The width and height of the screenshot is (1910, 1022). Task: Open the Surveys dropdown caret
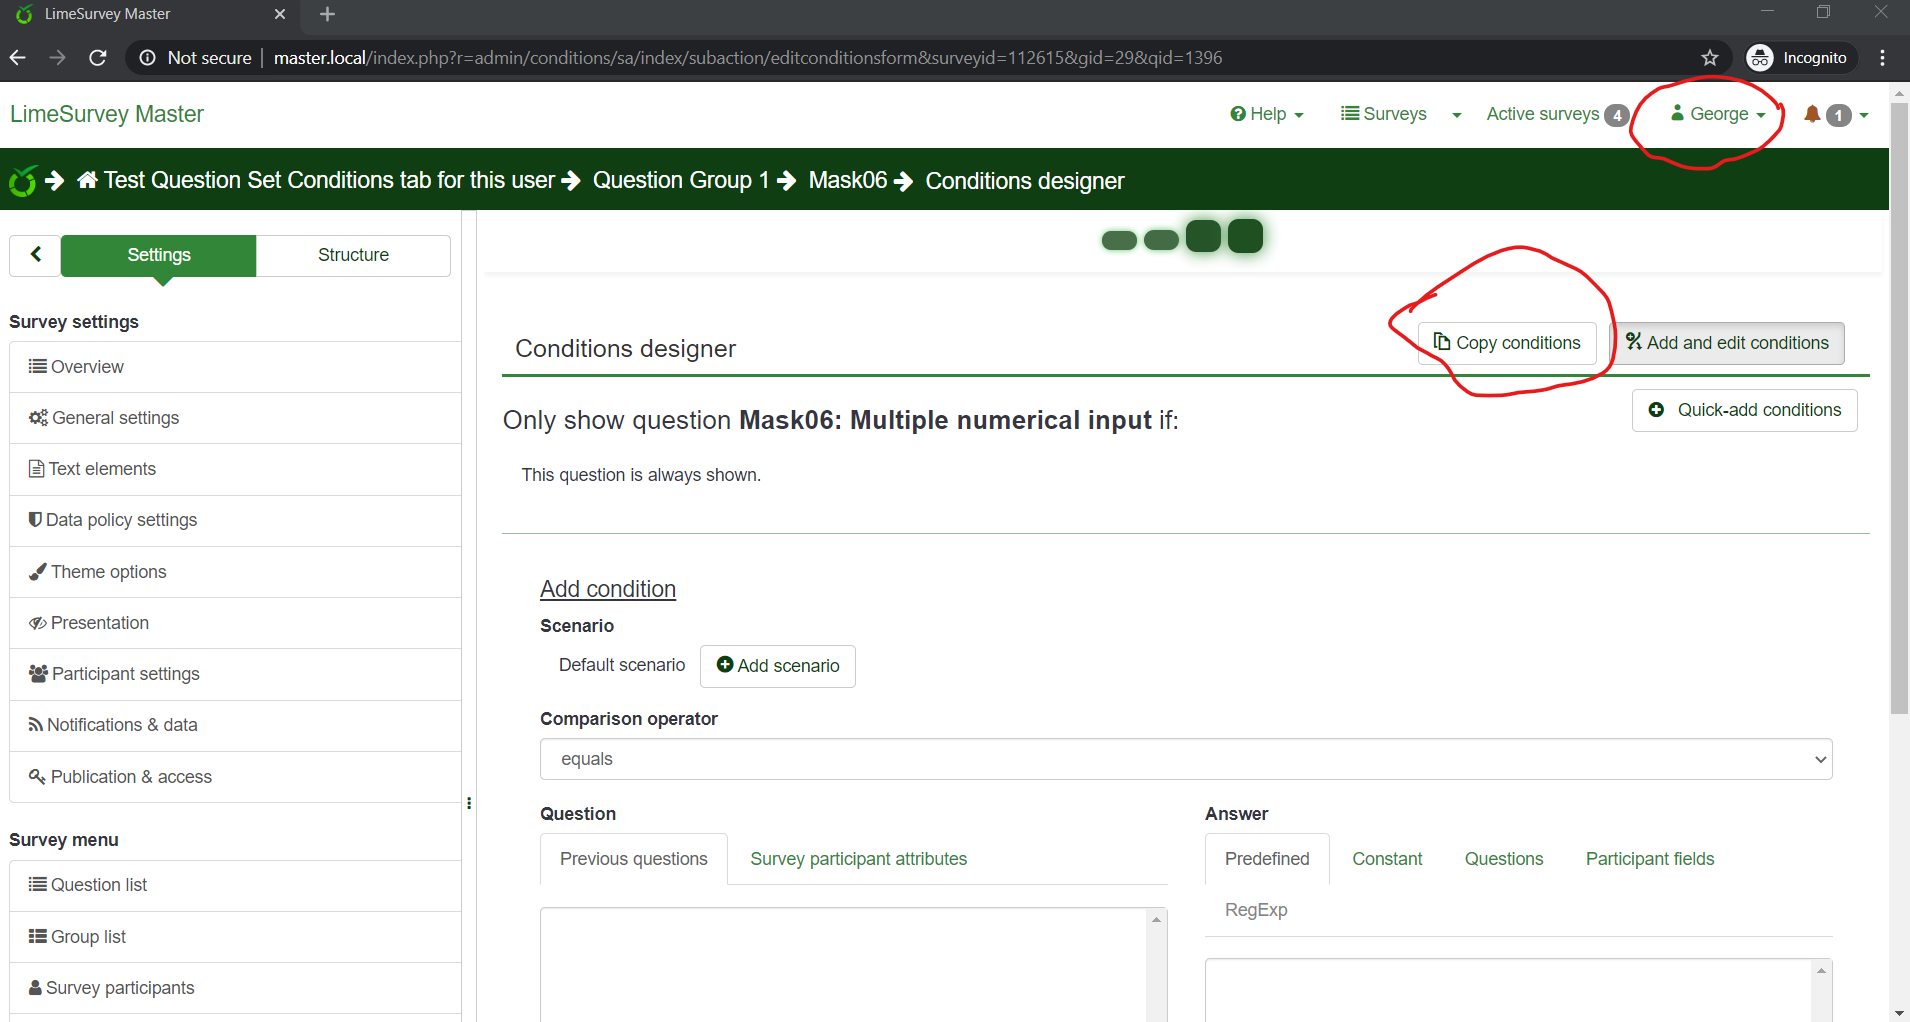click(1456, 115)
